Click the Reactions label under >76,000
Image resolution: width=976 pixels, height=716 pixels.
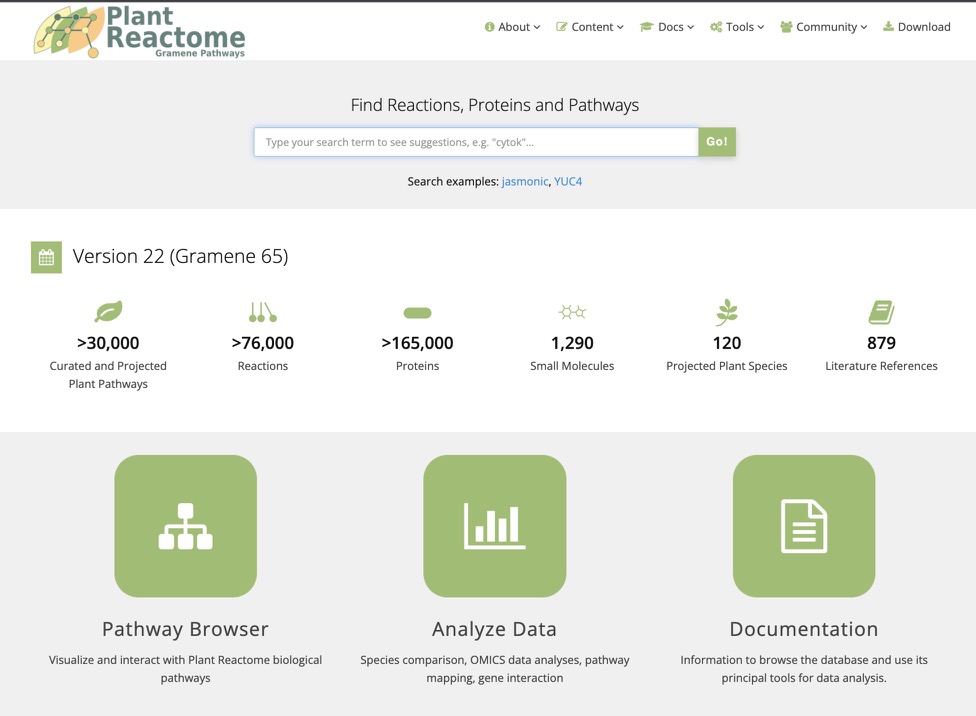pos(263,366)
